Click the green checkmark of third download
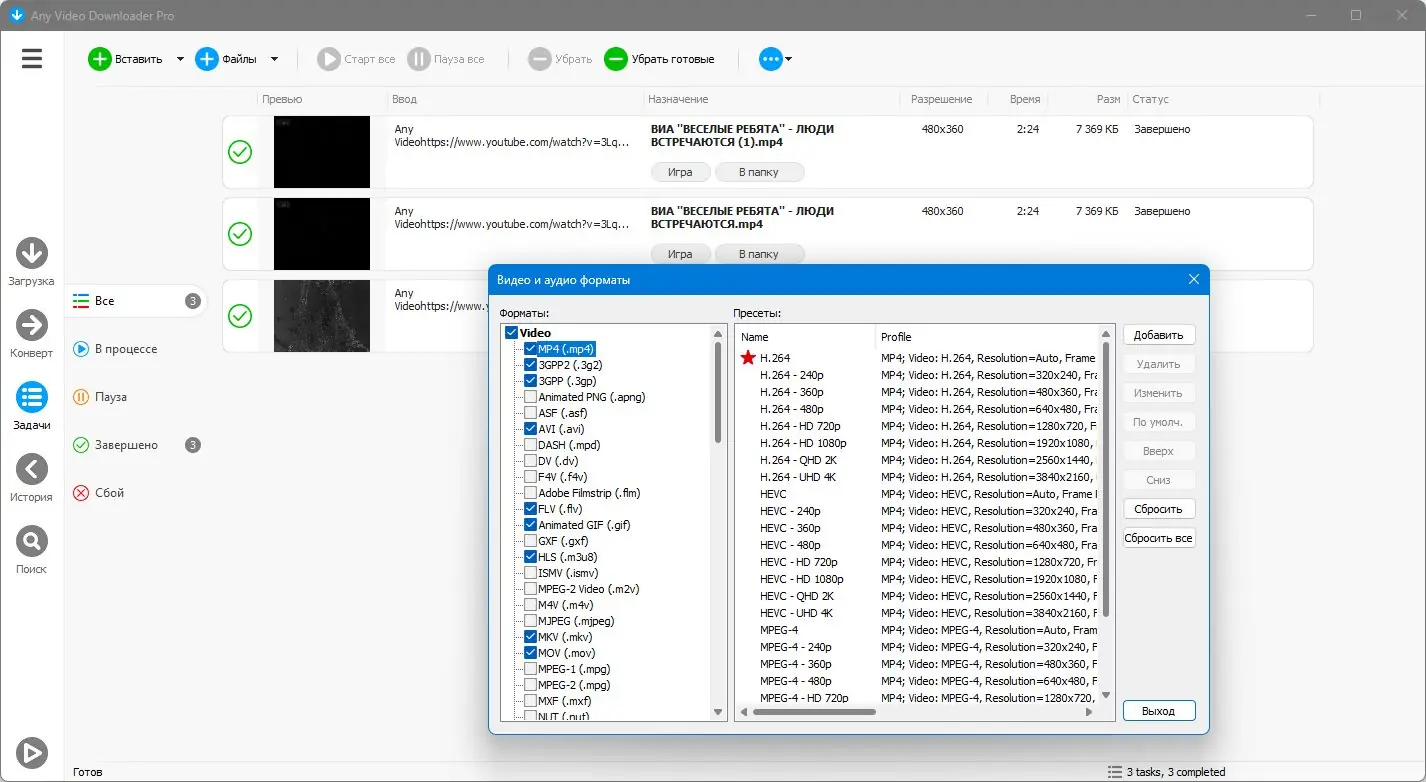Viewport: 1426px width, 782px height. tap(240, 316)
